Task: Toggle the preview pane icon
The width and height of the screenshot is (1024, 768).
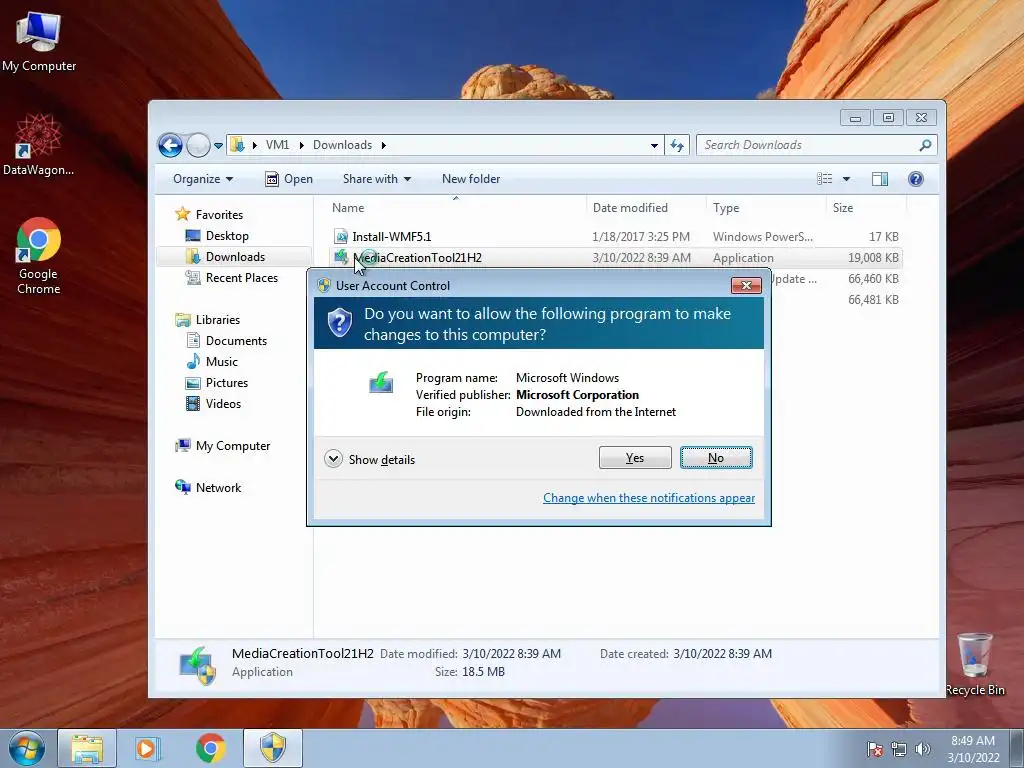Action: (880, 179)
